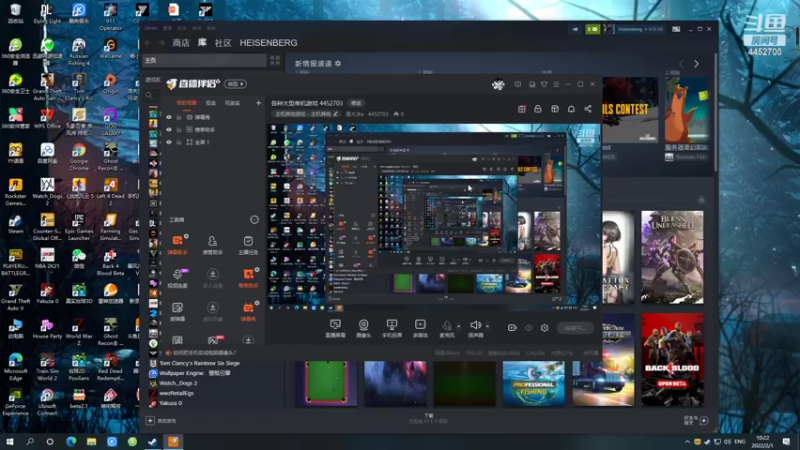Add a new scene with the plus icon
The image size is (800, 450).
[x=258, y=103]
